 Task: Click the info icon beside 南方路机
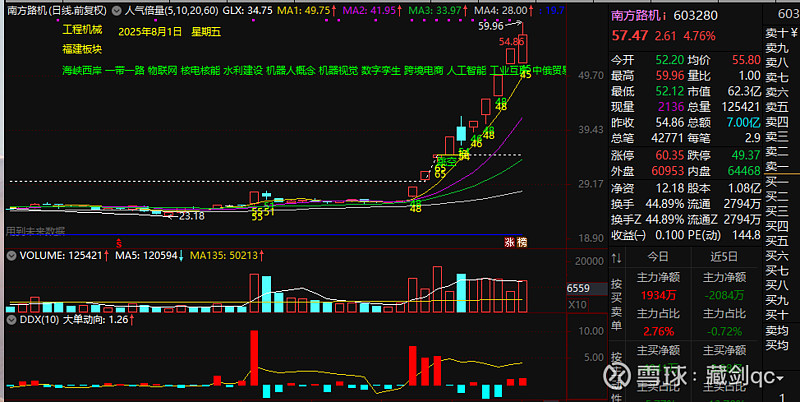click(x=665, y=16)
